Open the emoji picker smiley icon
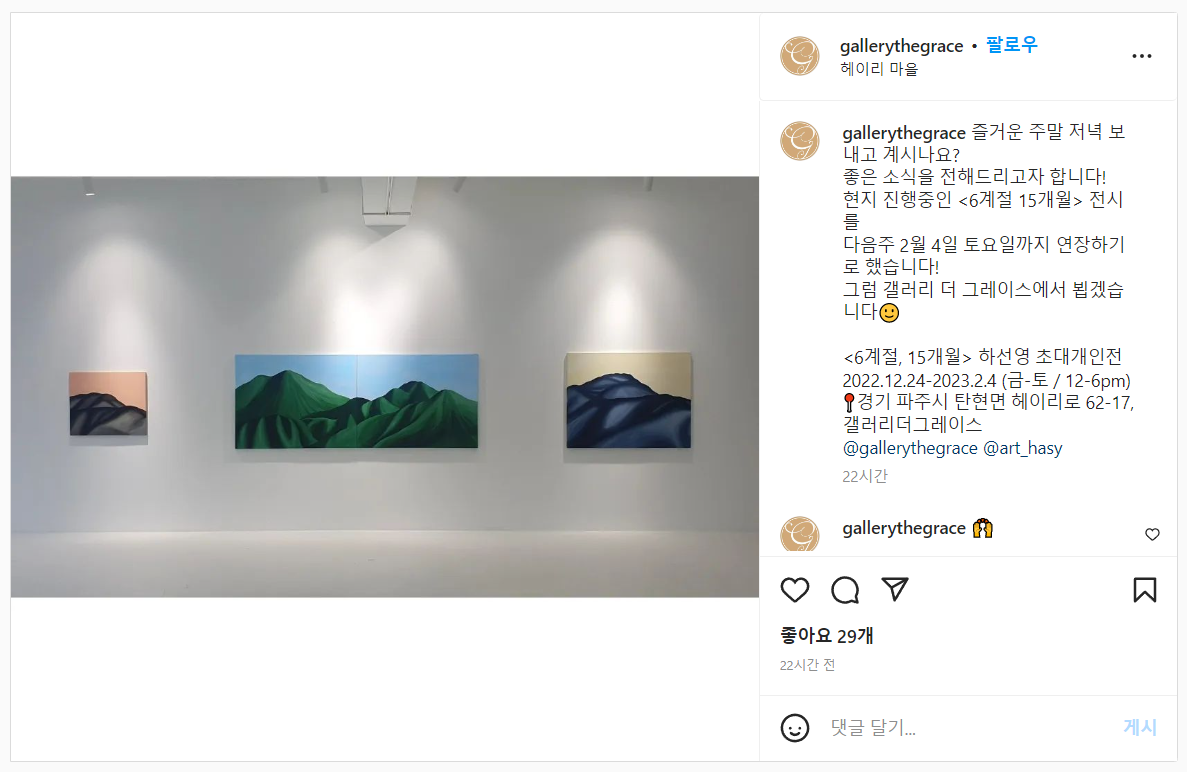This screenshot has width=1187, height=772. pos(795,728)
